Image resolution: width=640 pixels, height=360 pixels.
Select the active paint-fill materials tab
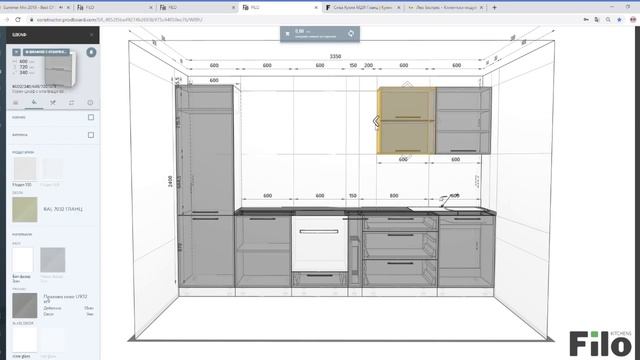tap(34, 102)
